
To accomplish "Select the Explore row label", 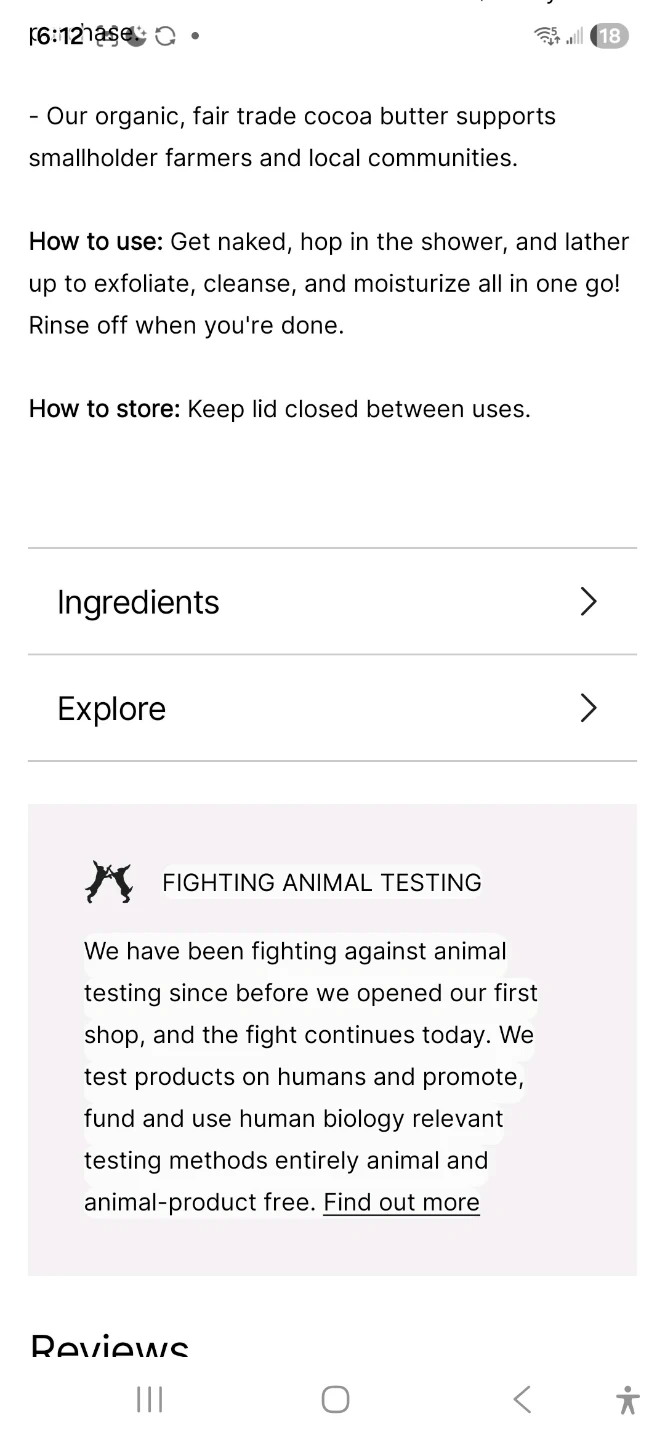I will pos(112,709).
